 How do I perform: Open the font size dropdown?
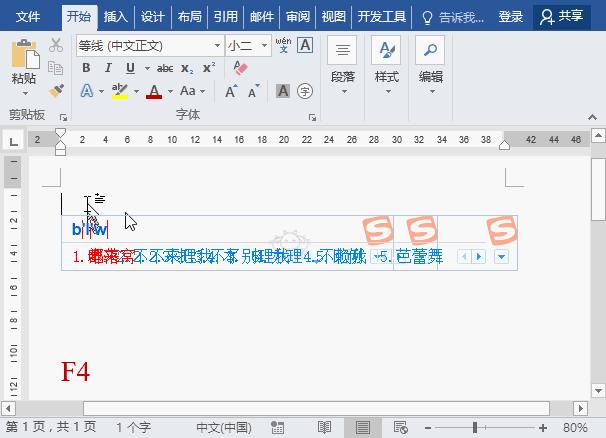[x=264, y=46]
